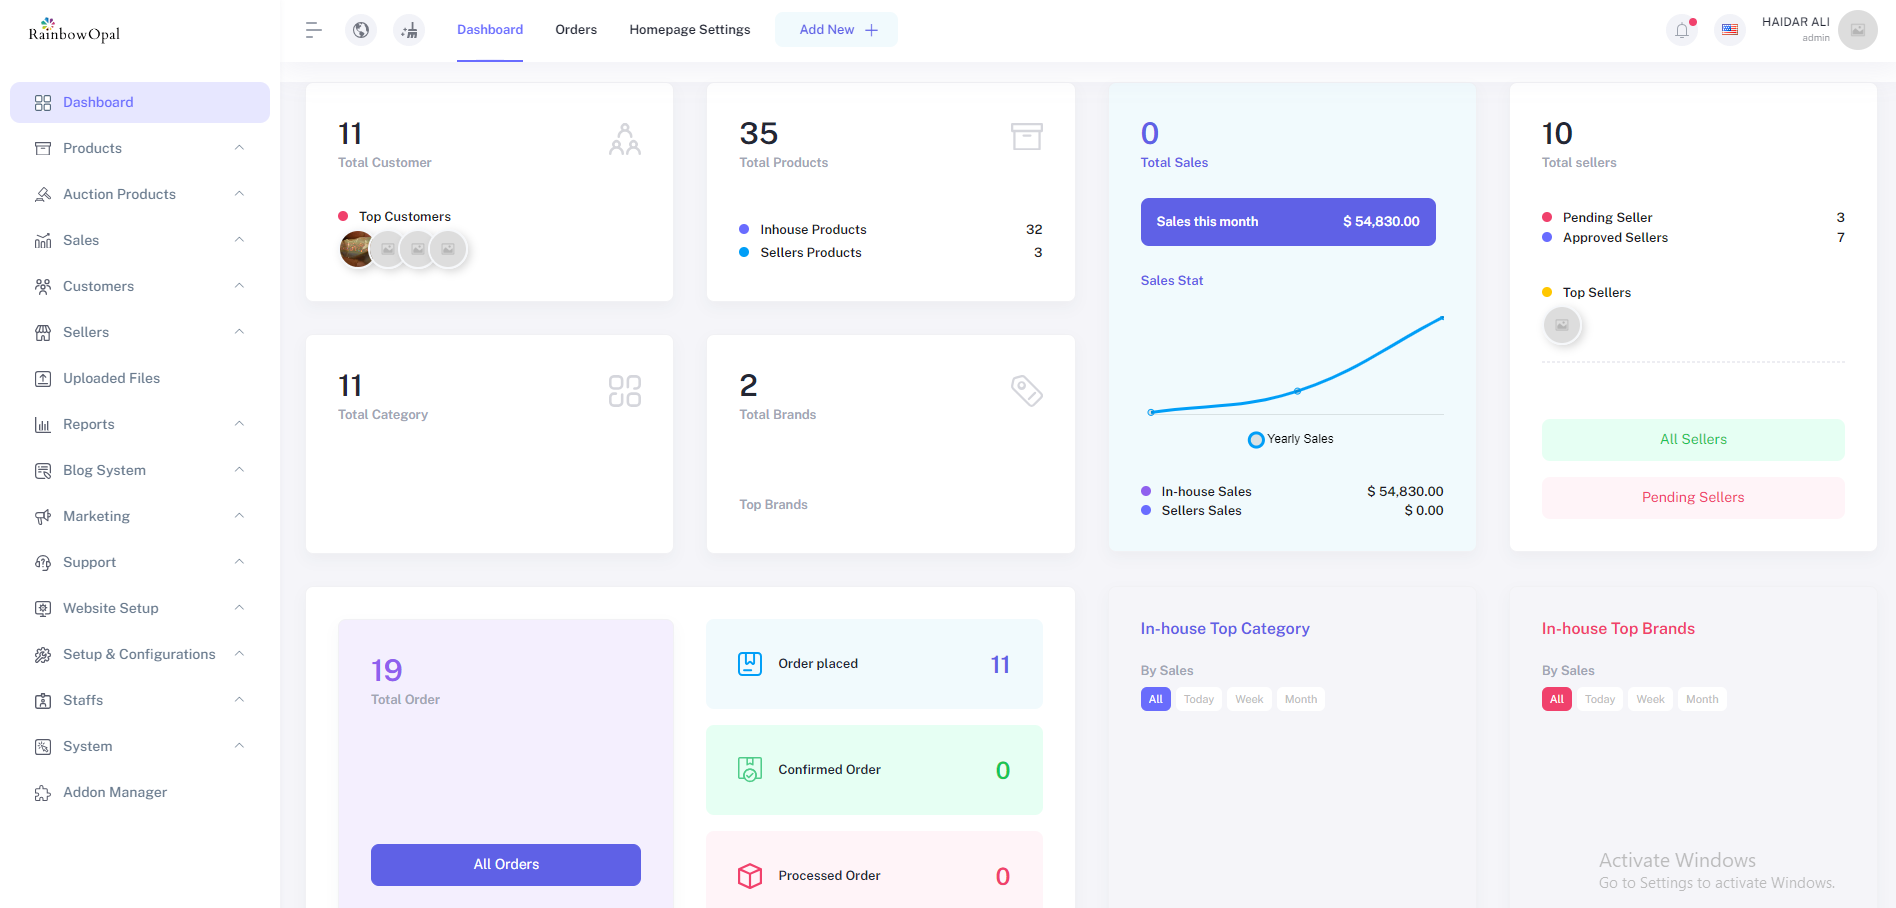Image resolution: width=1896 pixels, height=908 pixels.
Task: Click the All Orders button
Action: pos(506,864)
